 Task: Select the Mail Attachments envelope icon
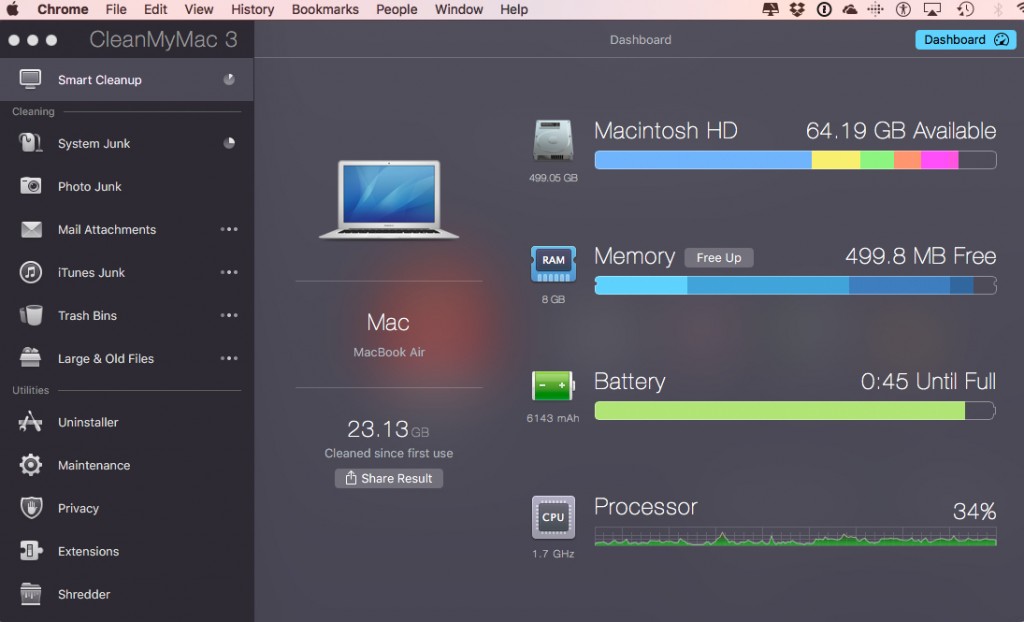[31, 229]
